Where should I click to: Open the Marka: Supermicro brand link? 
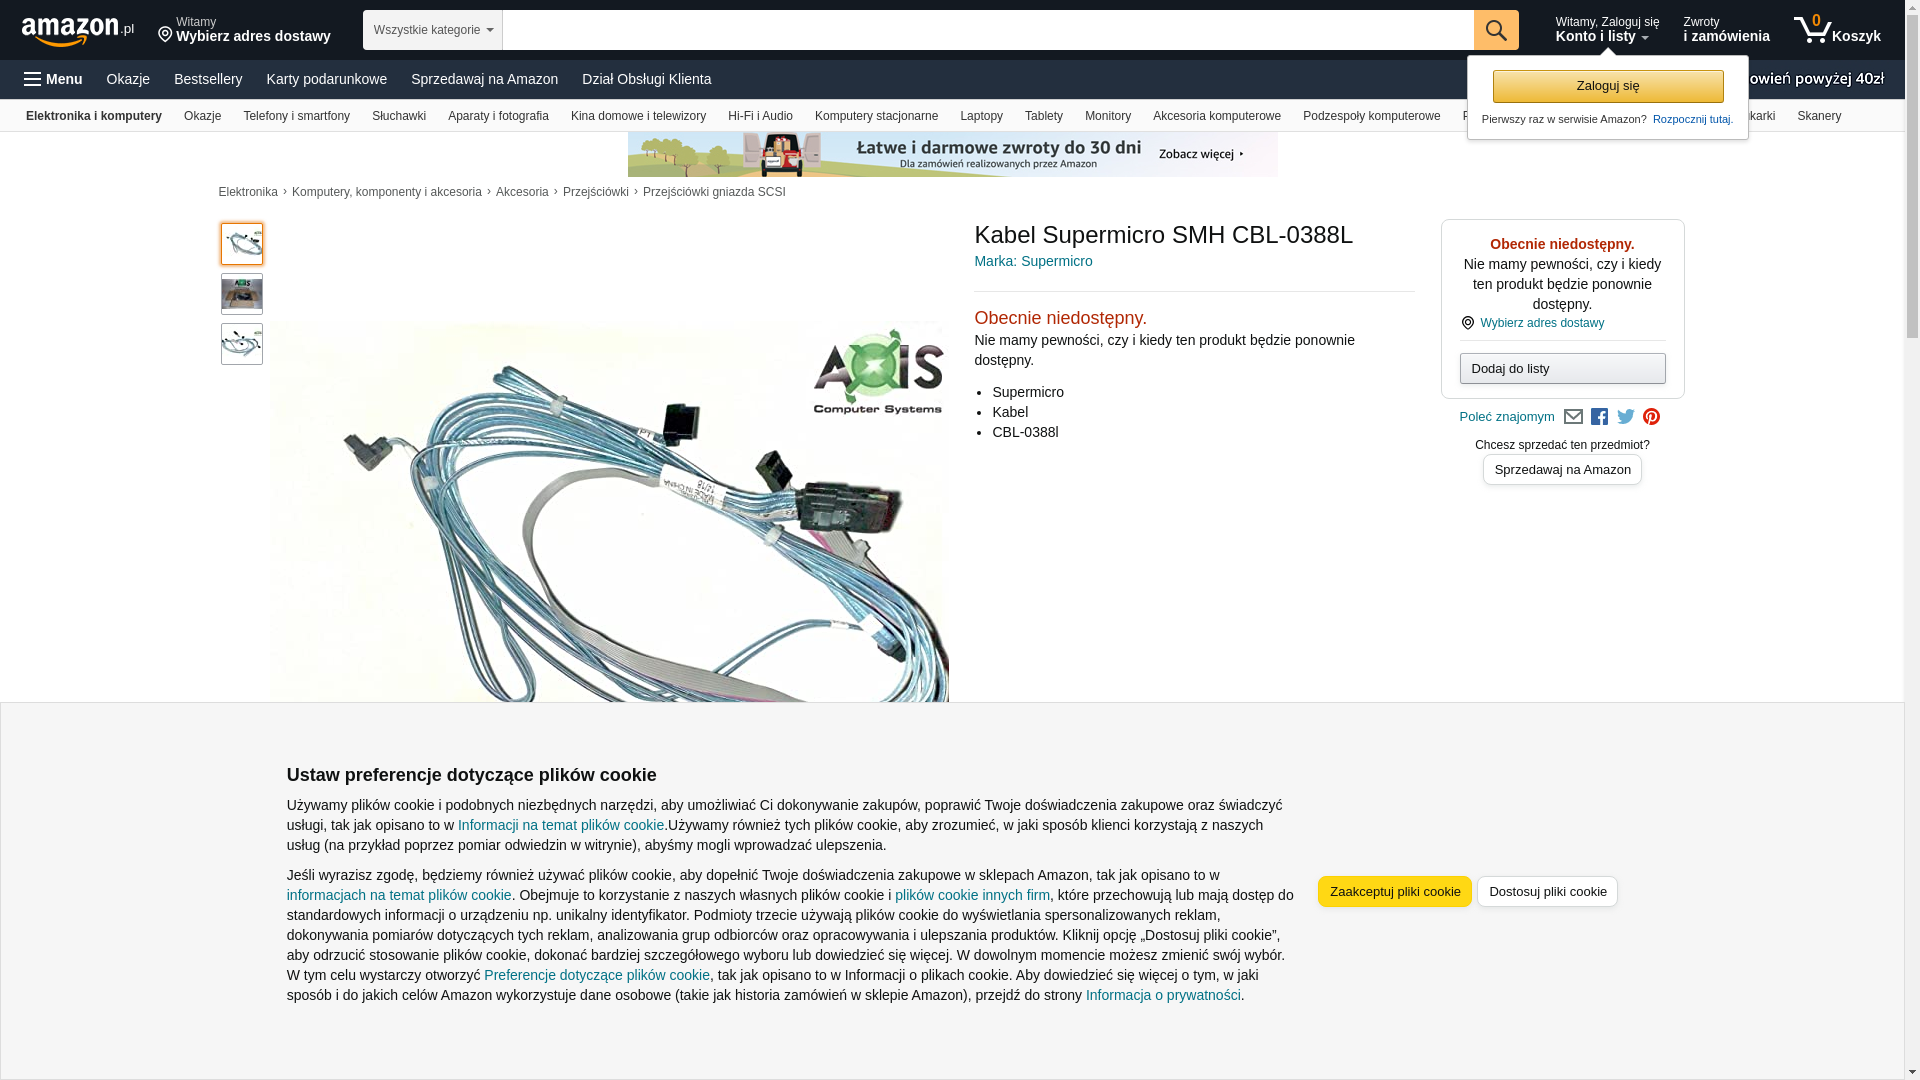pyautogui.click(x=1033, y=262)
